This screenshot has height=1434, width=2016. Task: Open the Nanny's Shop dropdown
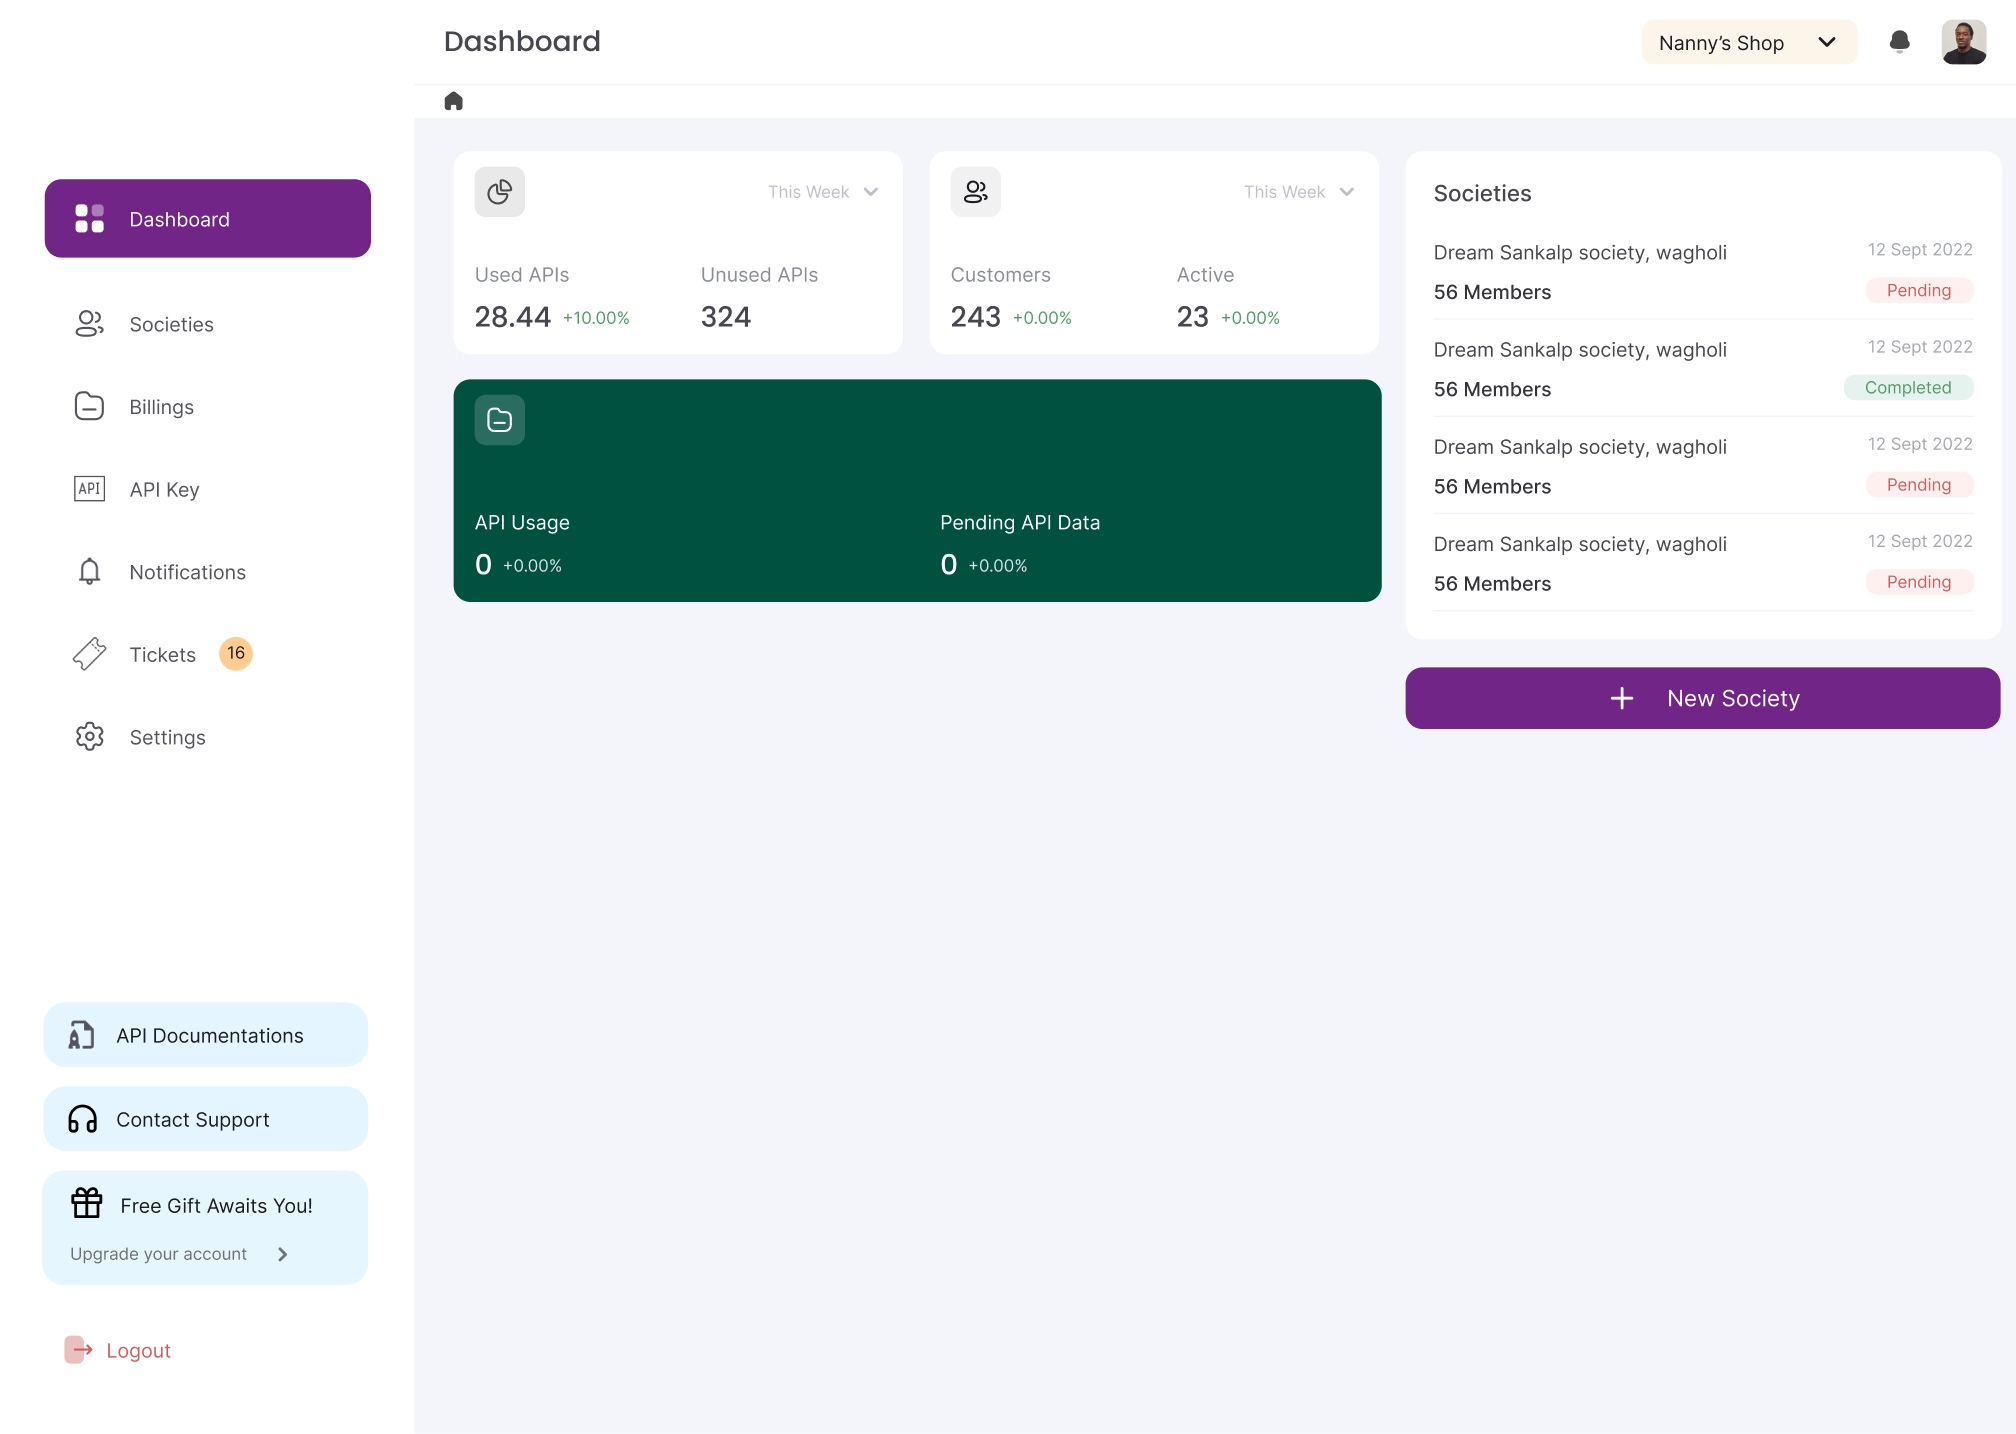point(1748,43)
